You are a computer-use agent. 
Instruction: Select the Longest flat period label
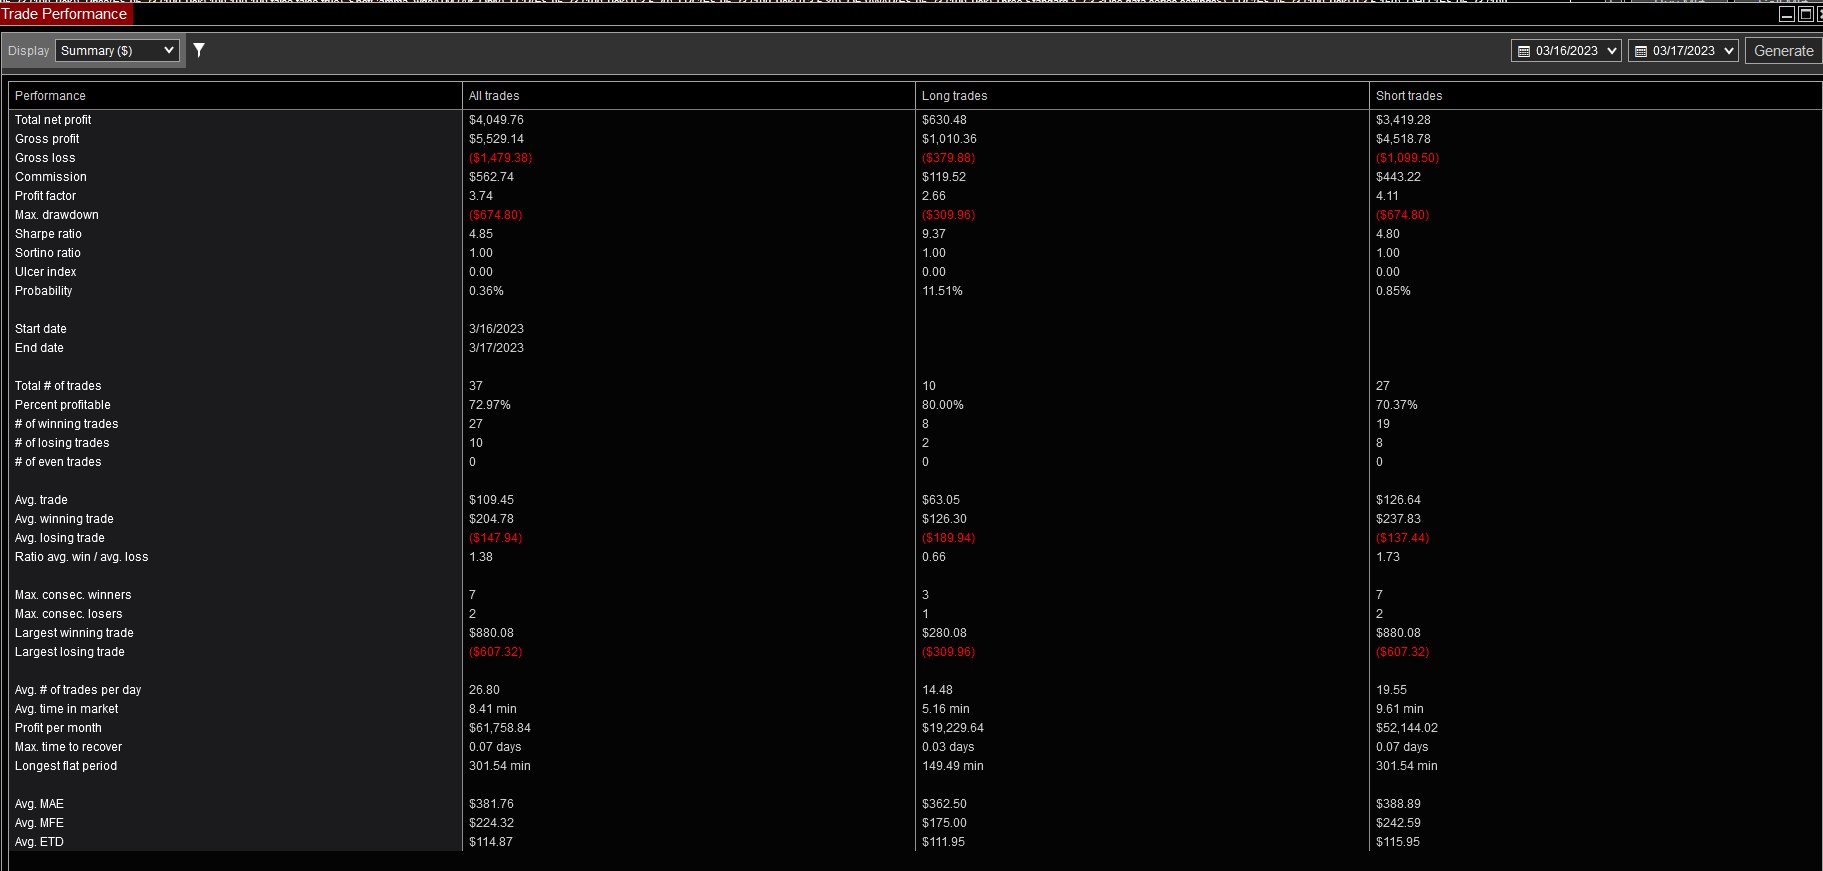[x=66, y=766]
